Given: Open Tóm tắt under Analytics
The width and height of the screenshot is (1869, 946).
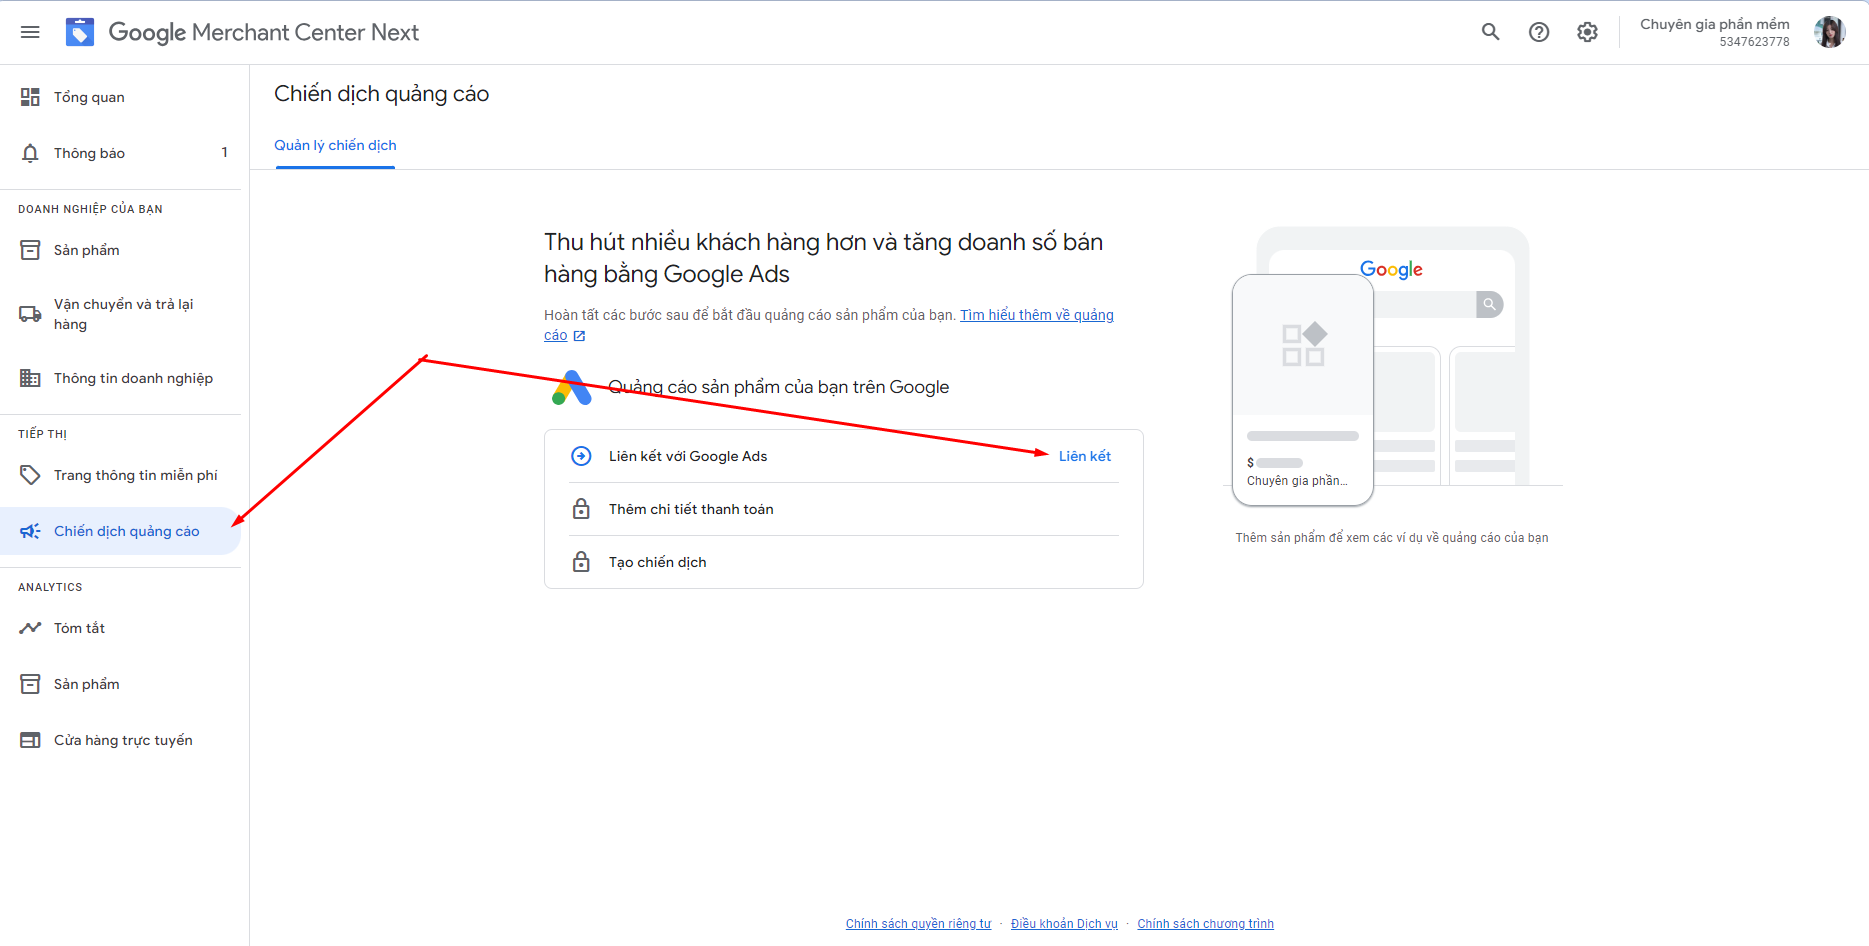Looking at the screenshot, I should click(120, 628).
